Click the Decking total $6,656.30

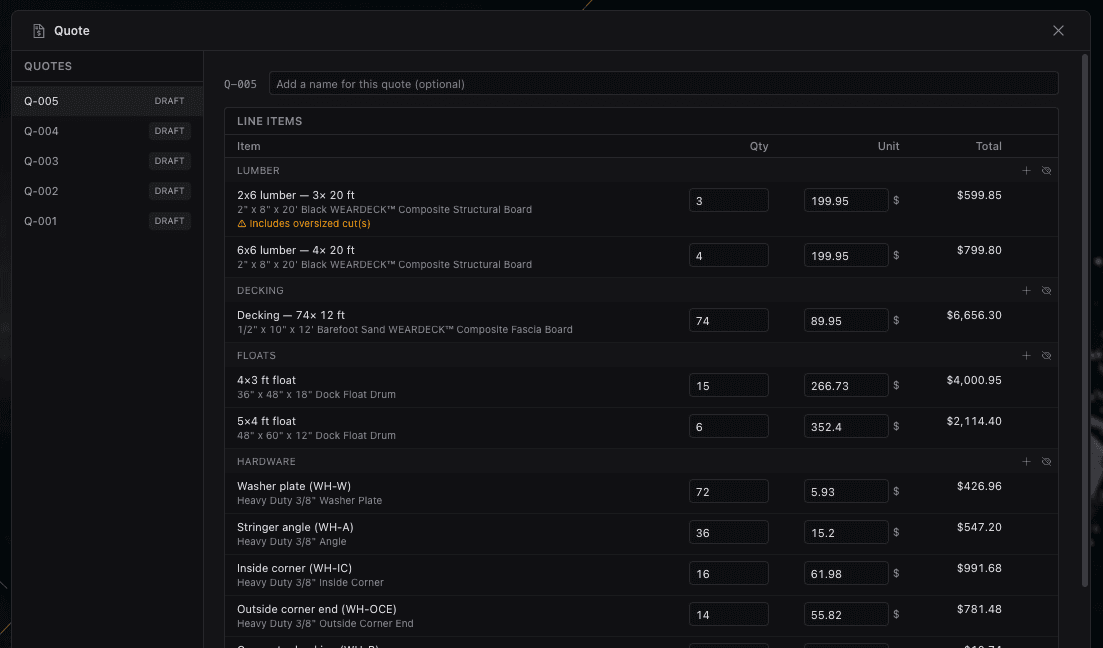974,315
